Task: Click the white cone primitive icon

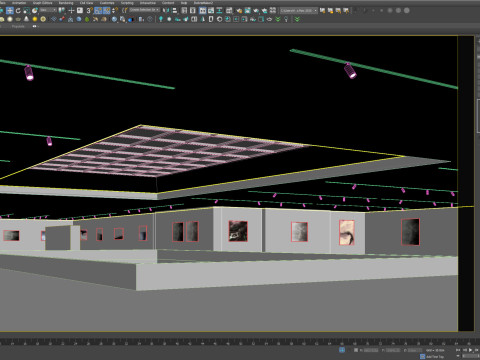Action: [x=26, y=19]
